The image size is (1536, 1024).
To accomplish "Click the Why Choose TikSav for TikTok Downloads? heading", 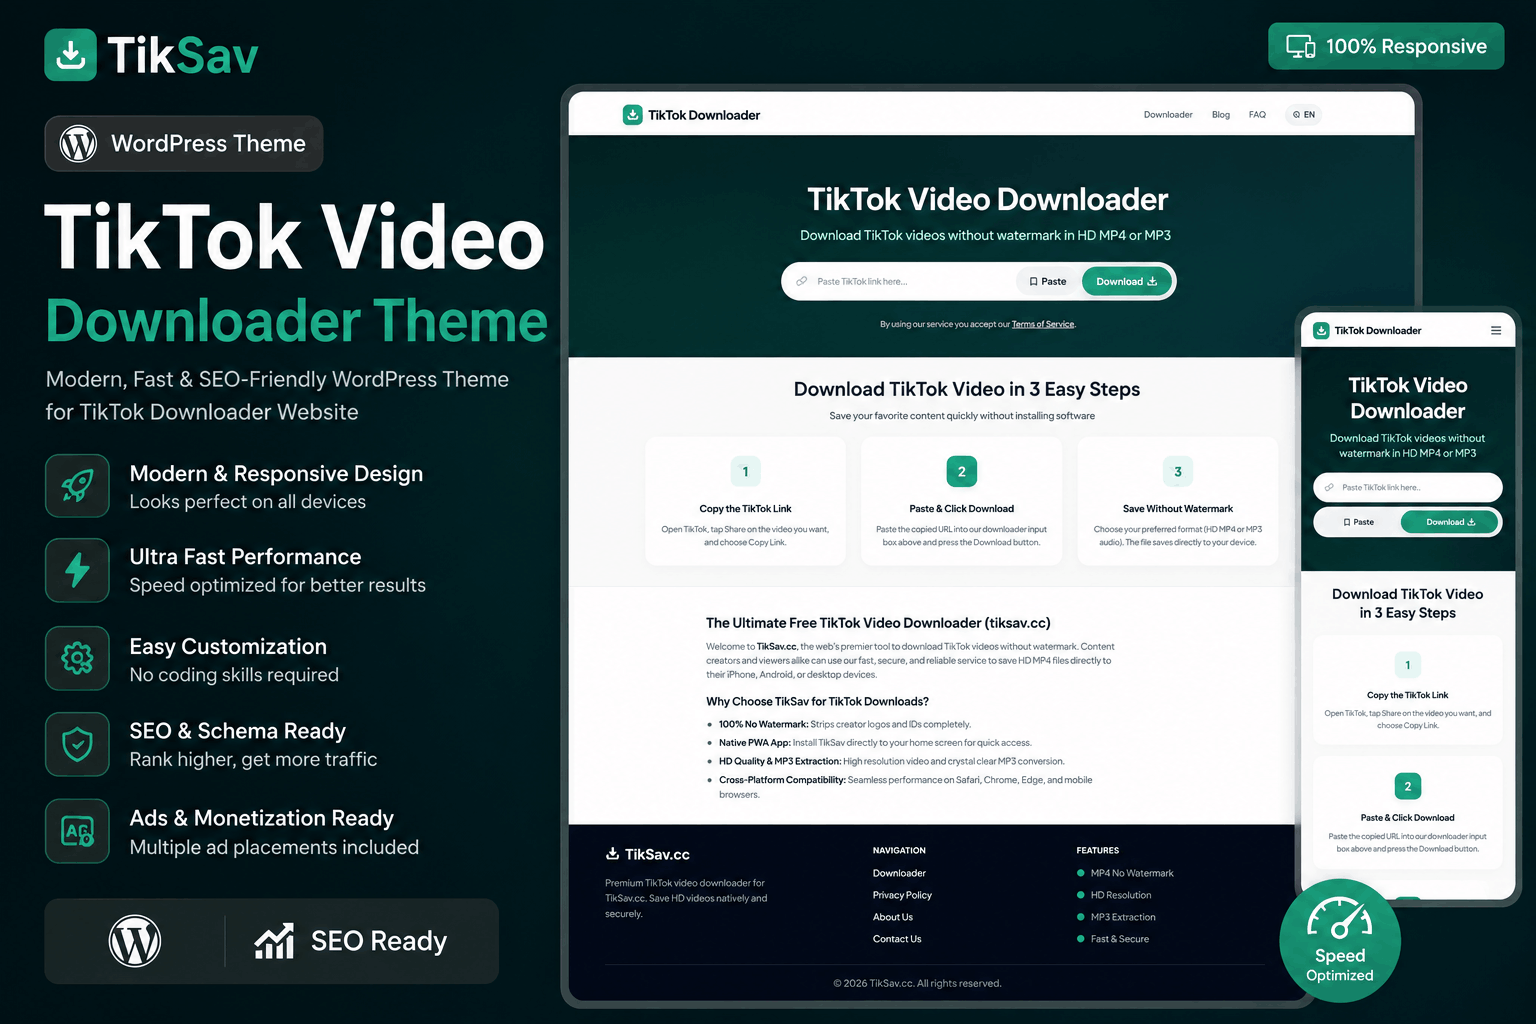I will tap(817, 701).
